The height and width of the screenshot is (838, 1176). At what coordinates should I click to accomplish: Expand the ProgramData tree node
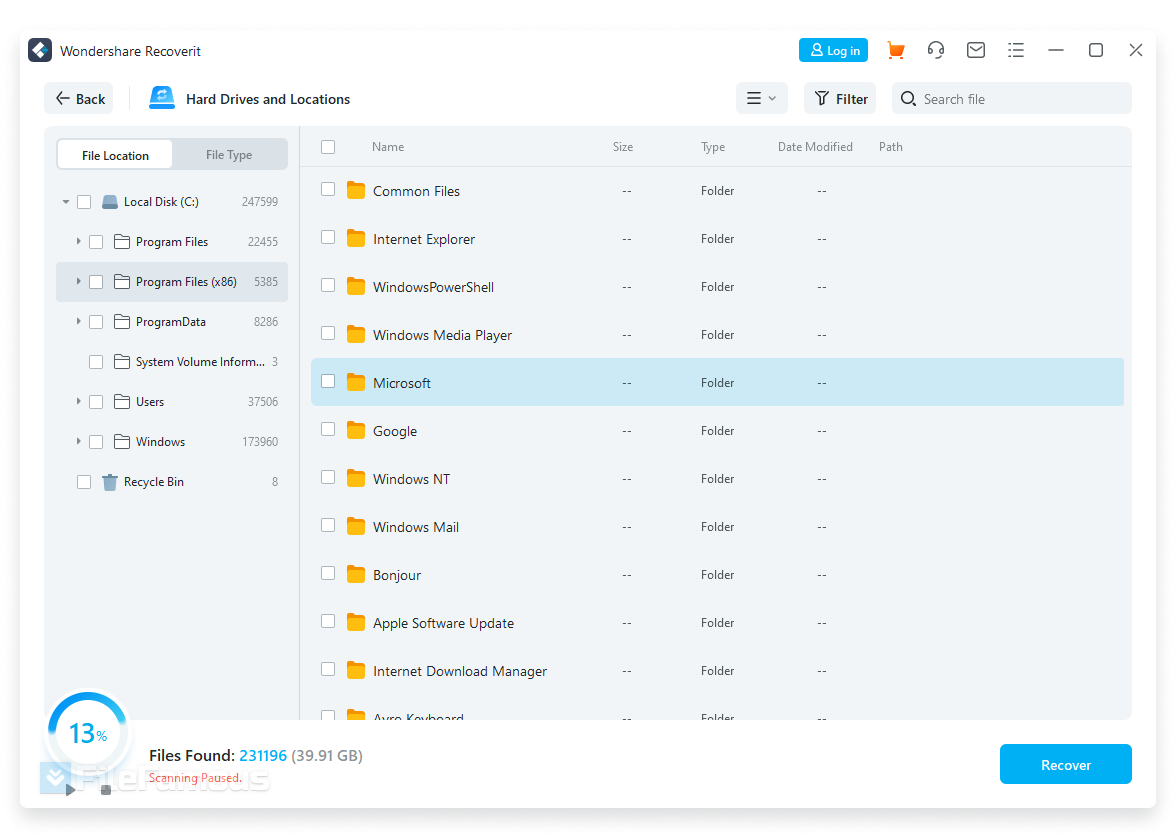(78, 322)
